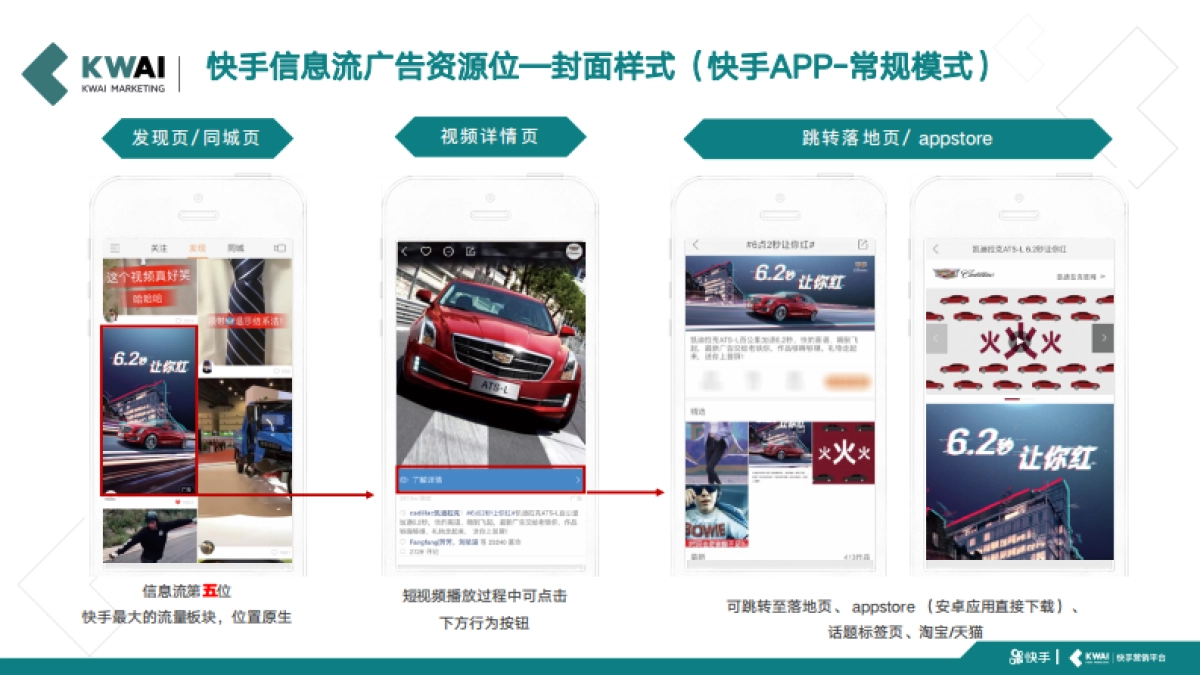Select the 发现 tab
The image size is (1200, 675).
pyautogui.click(x=197, y=248)
